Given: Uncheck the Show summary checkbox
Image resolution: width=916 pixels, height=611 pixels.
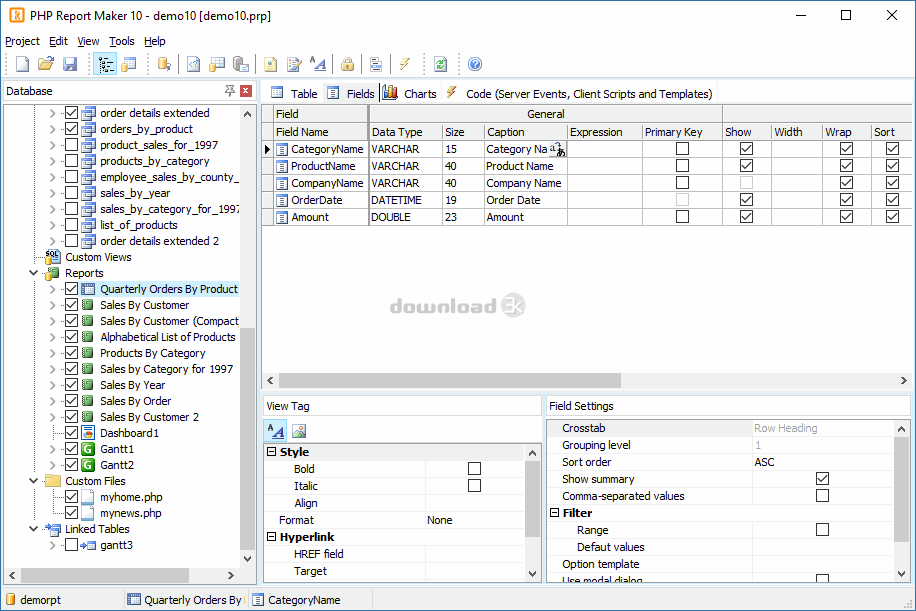Looking at the screenshot, I should 823,479.
